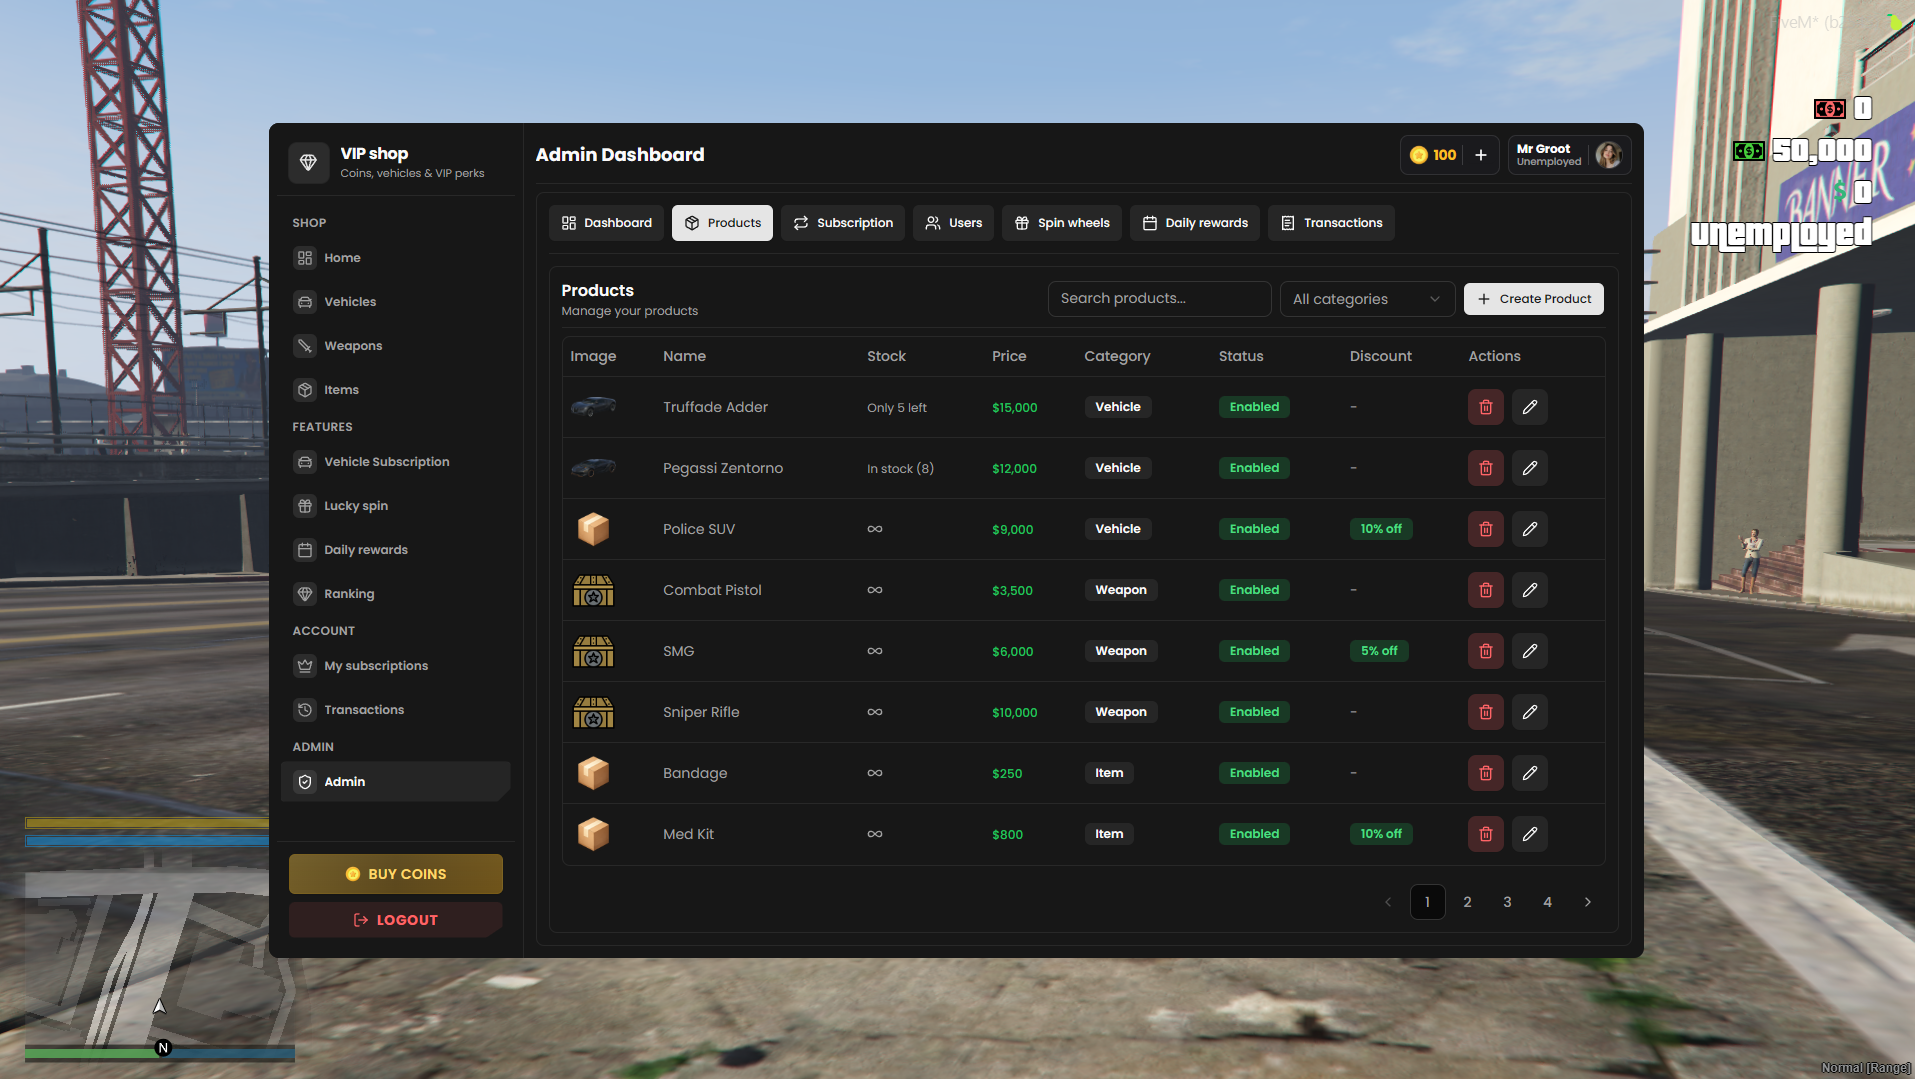1915x1079 pixels.
Task: Focus the Search products field
Action: click(1159, 299)
